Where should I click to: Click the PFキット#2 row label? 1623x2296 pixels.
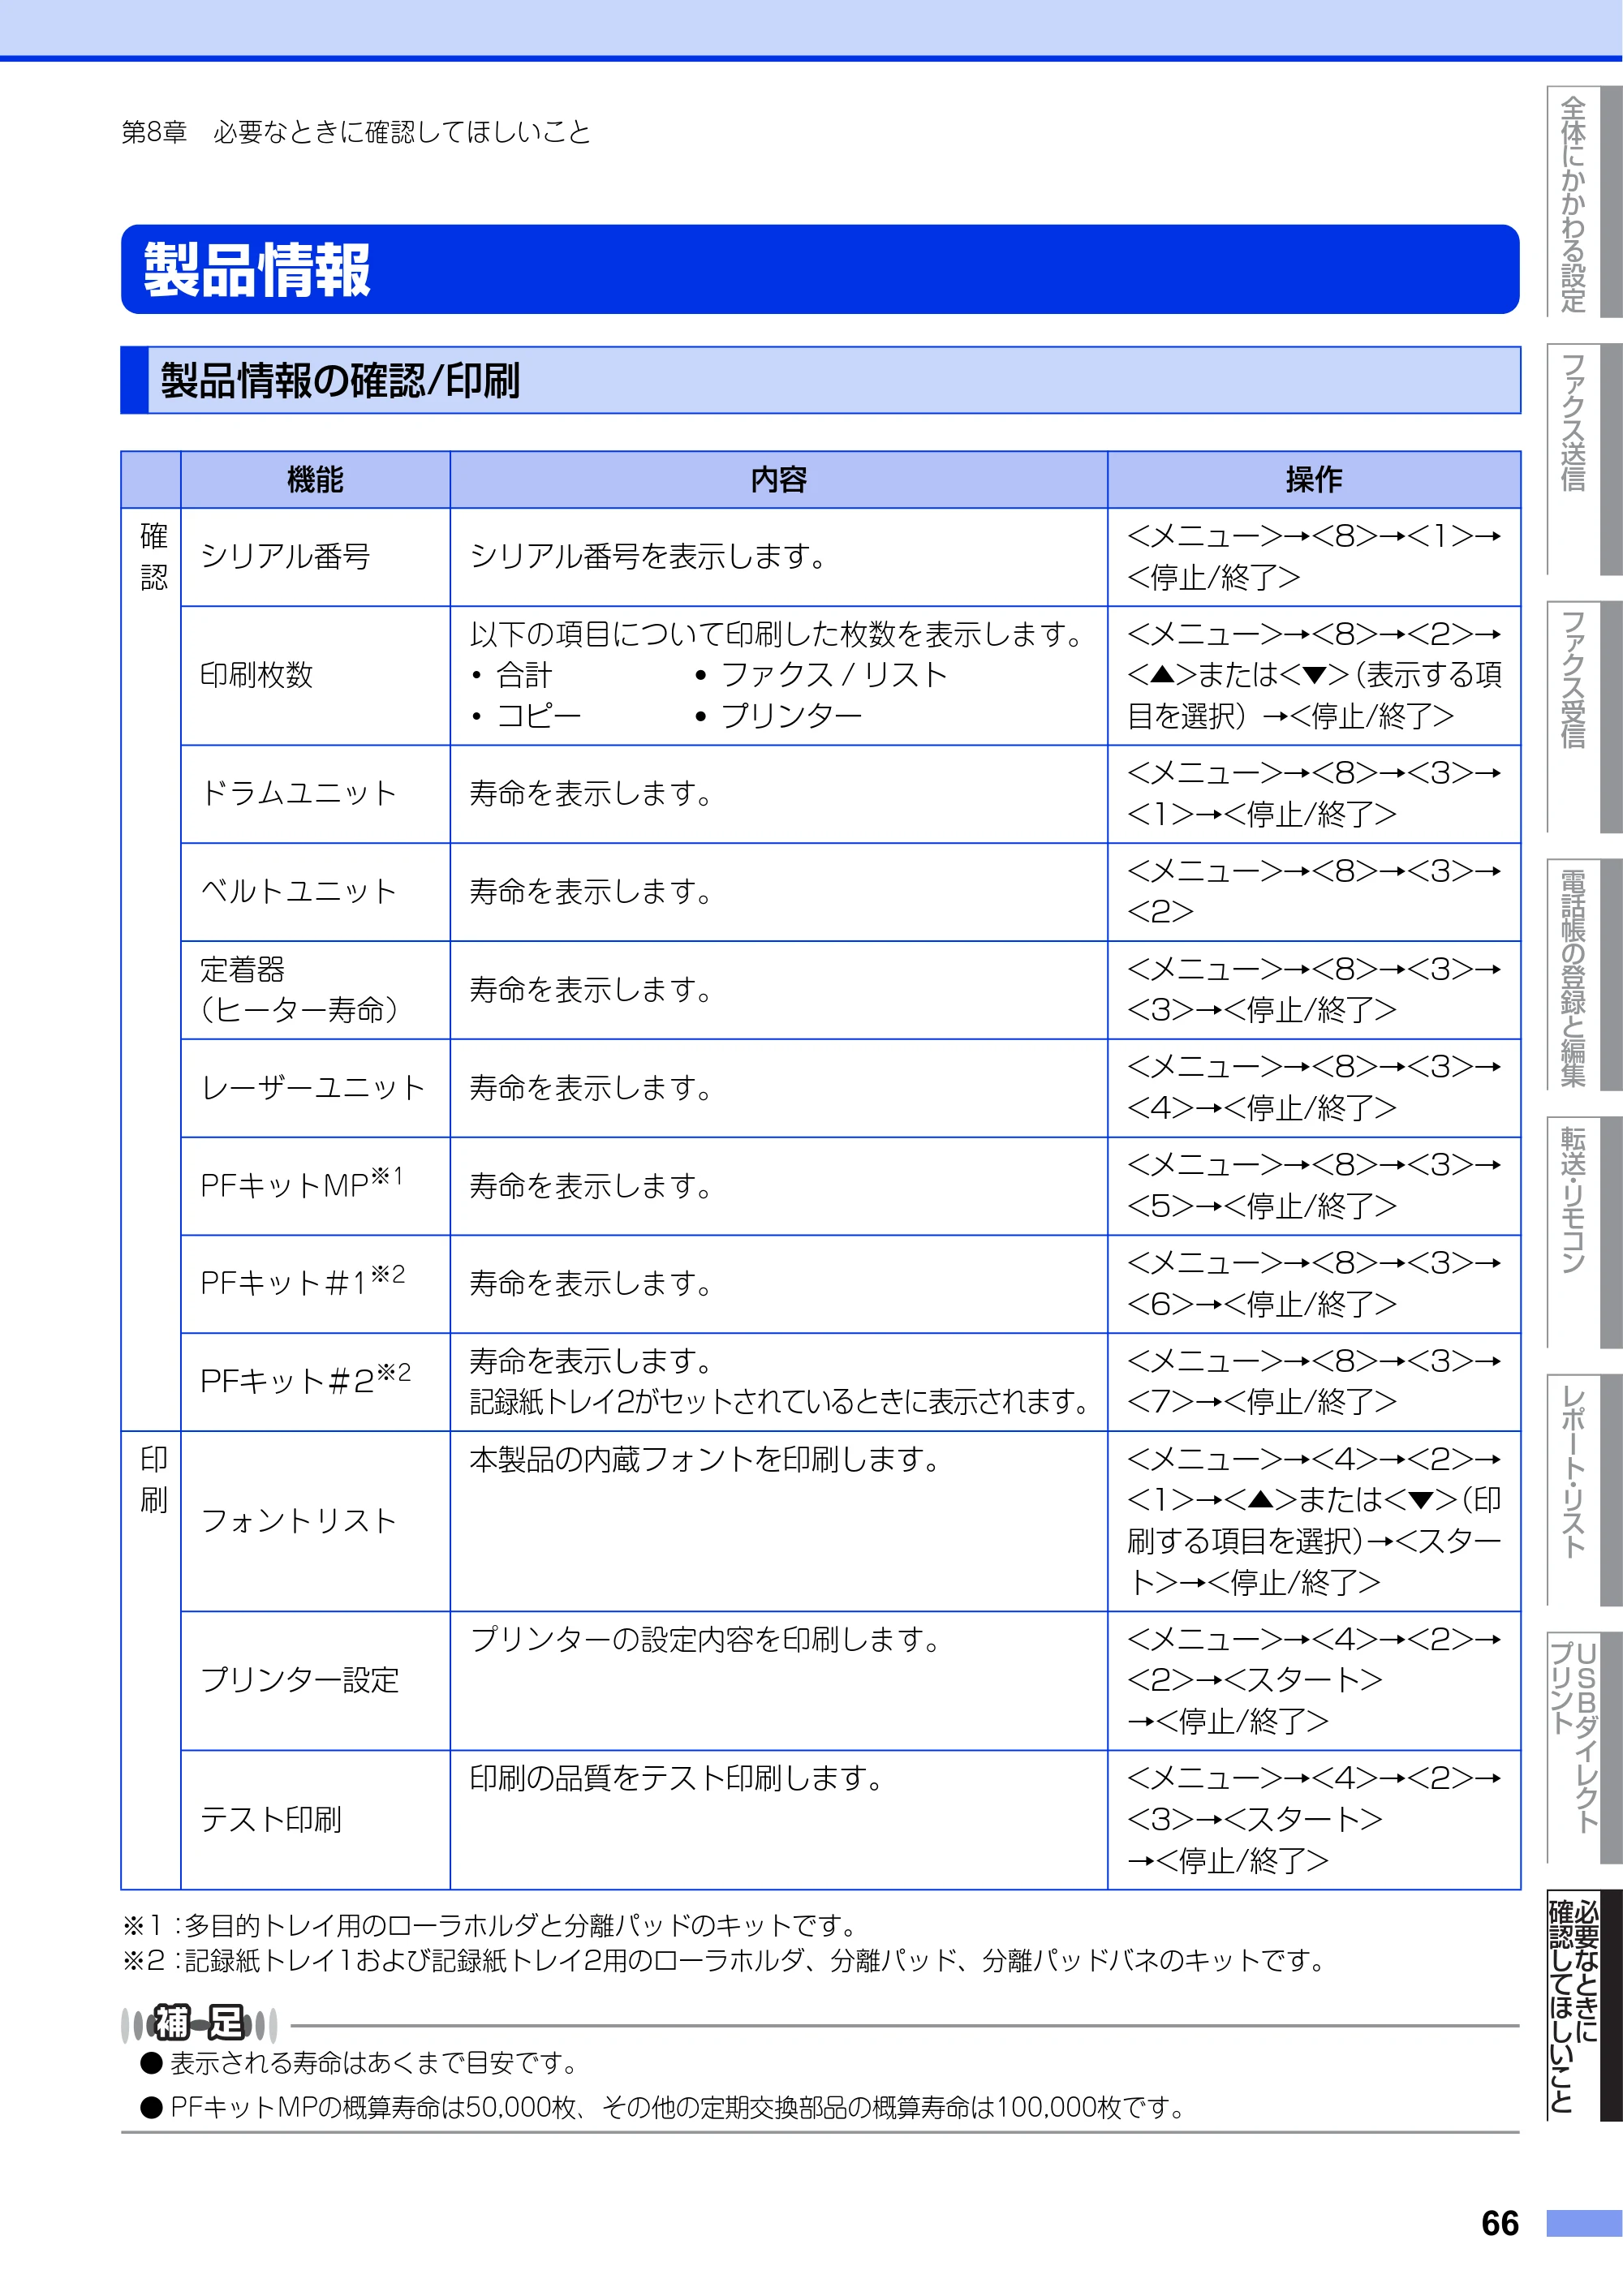coord(305,1380)
